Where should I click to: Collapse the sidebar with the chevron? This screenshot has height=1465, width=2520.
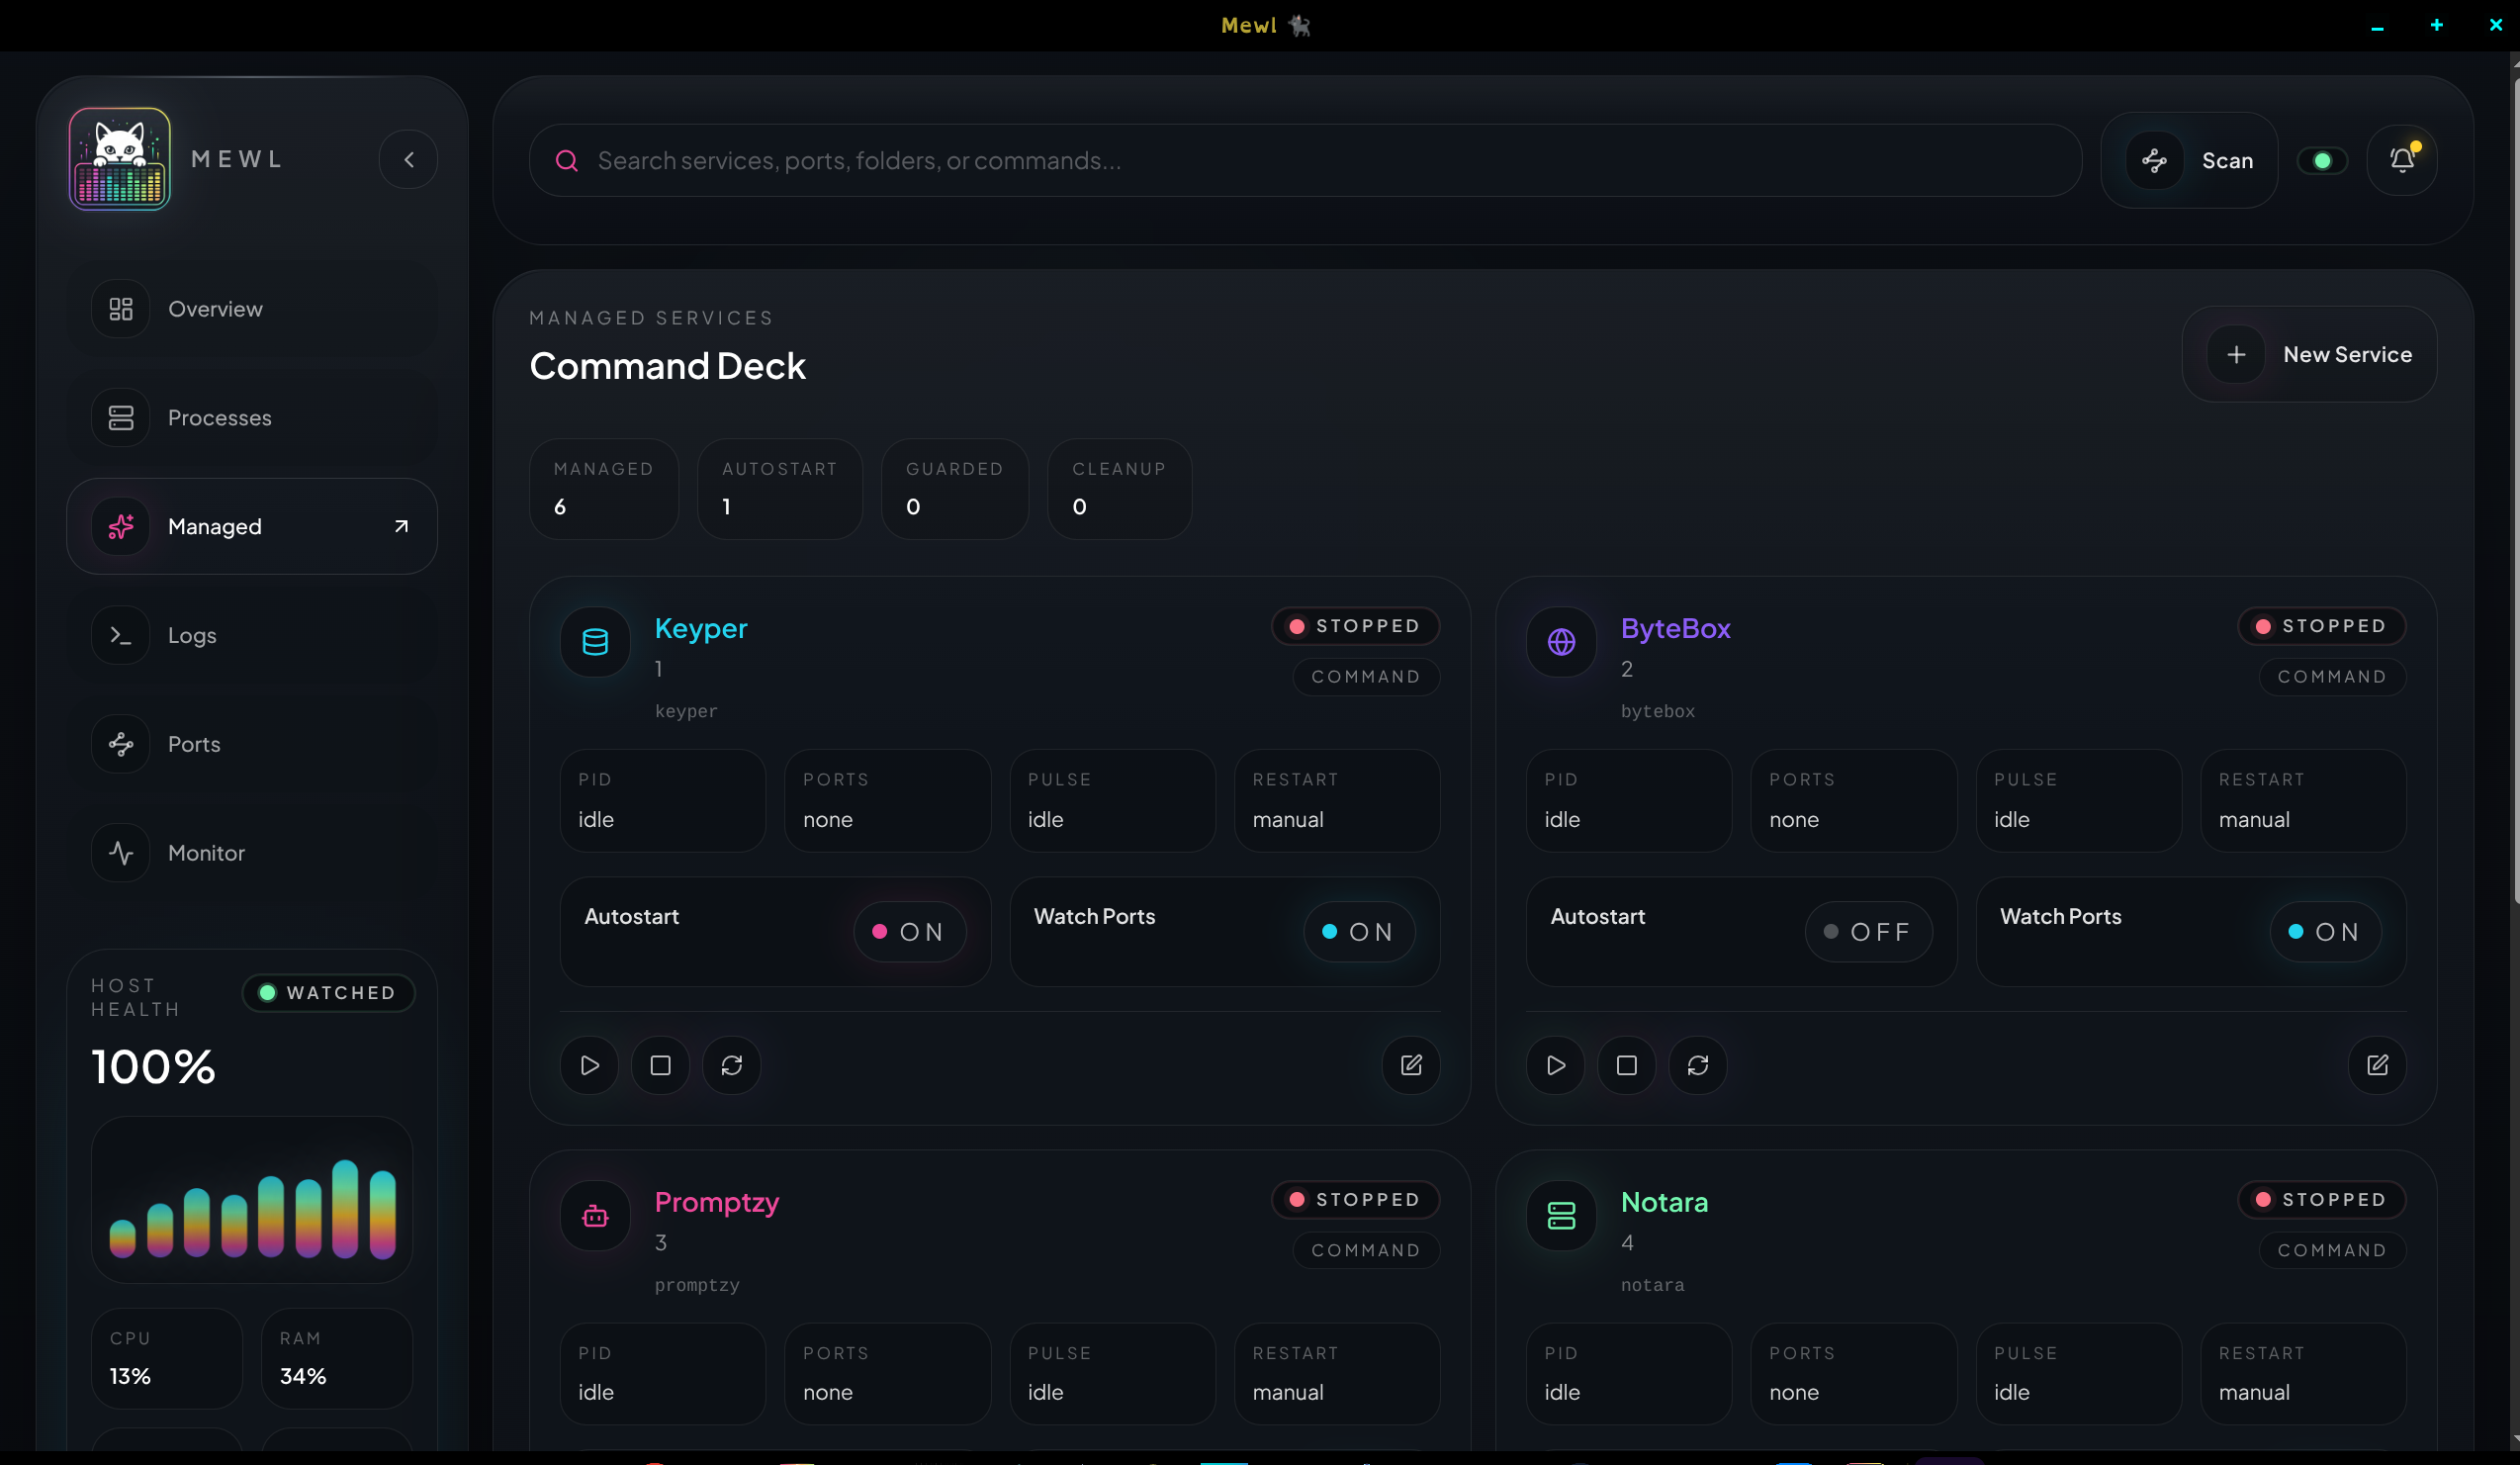pos(408,159)
